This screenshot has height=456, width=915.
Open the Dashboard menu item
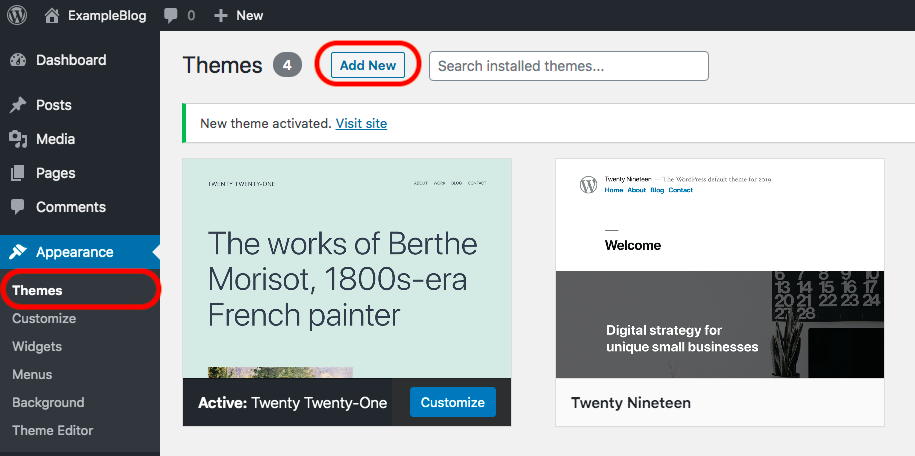(71, 60)
